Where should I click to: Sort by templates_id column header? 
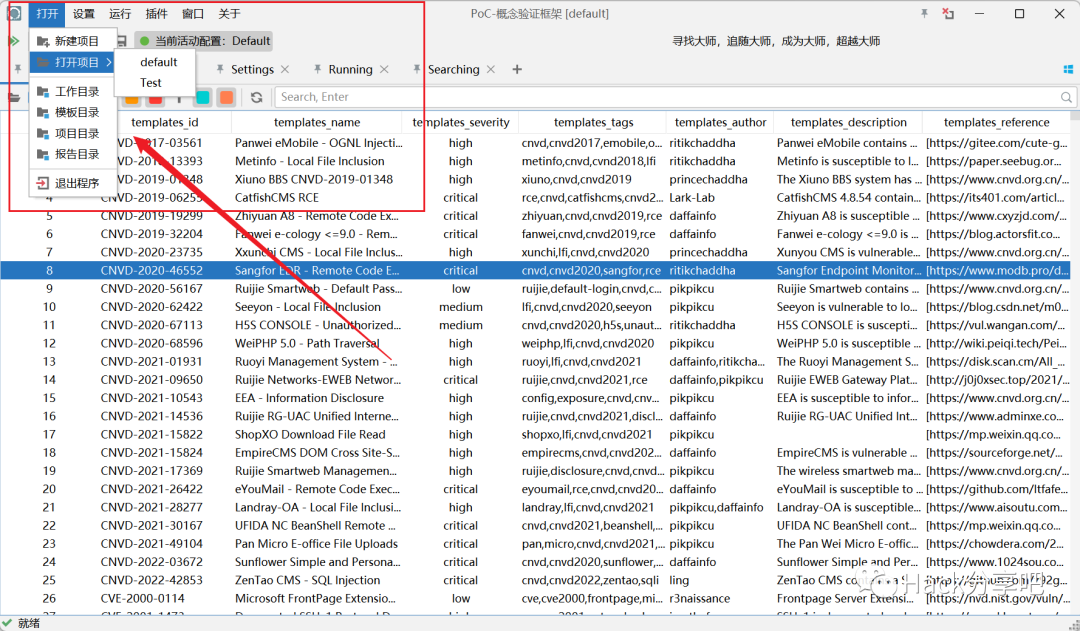pos(165,123)
